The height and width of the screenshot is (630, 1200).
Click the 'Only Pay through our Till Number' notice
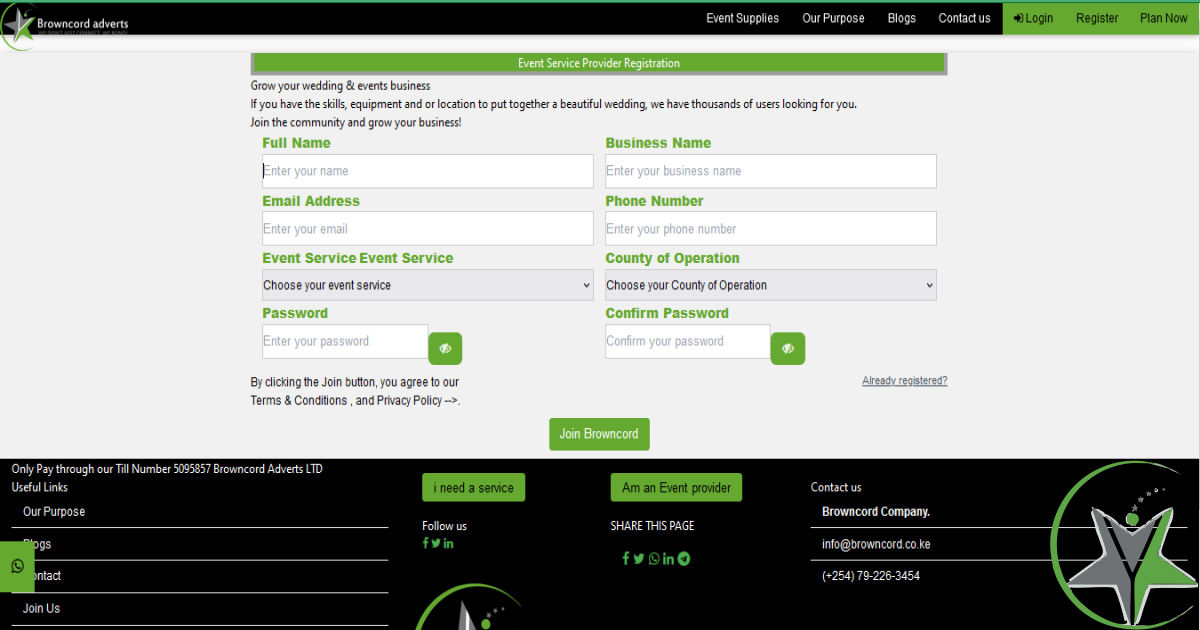(167, 469)
